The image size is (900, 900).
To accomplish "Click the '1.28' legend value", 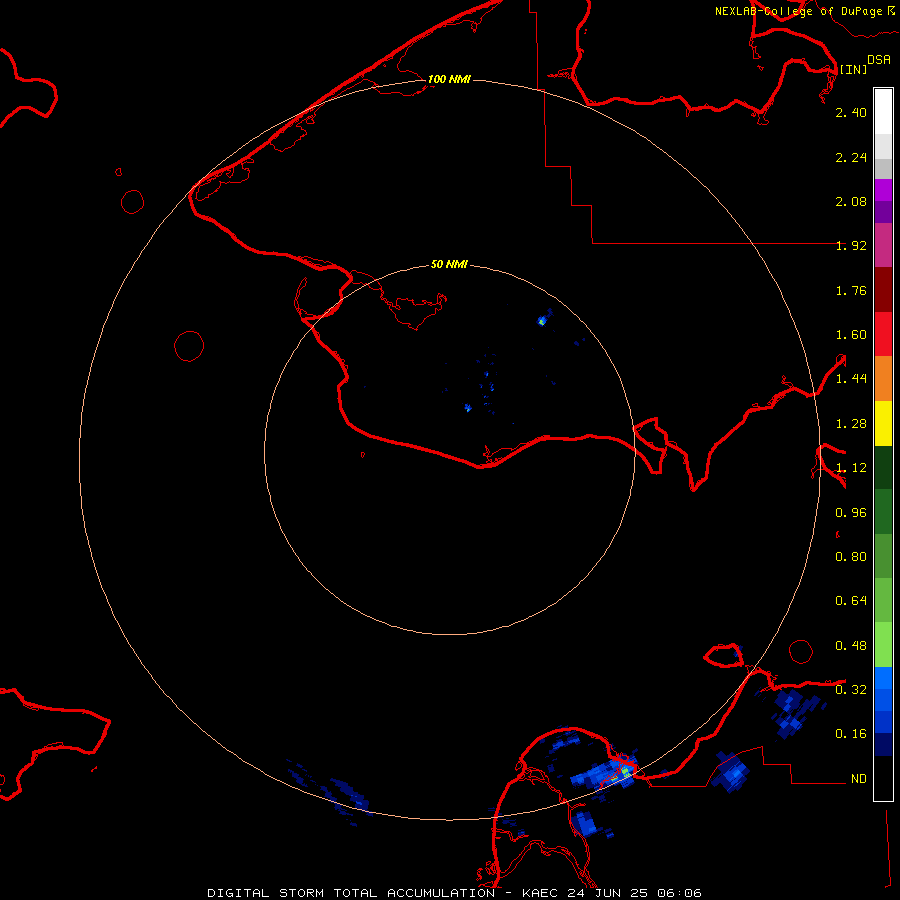I will pyautogui.click(x=851, y=424).
